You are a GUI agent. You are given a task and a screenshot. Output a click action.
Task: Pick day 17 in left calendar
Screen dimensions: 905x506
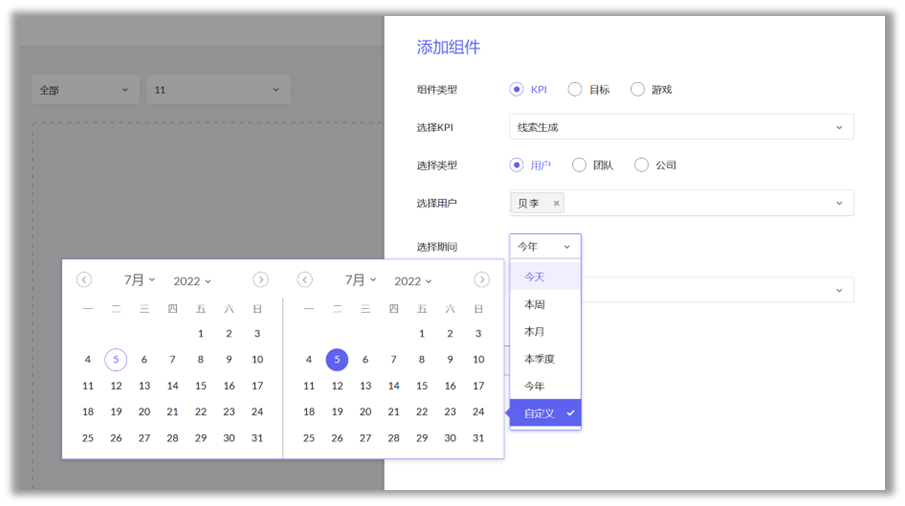pyautogui.click(x=257, y=386)
